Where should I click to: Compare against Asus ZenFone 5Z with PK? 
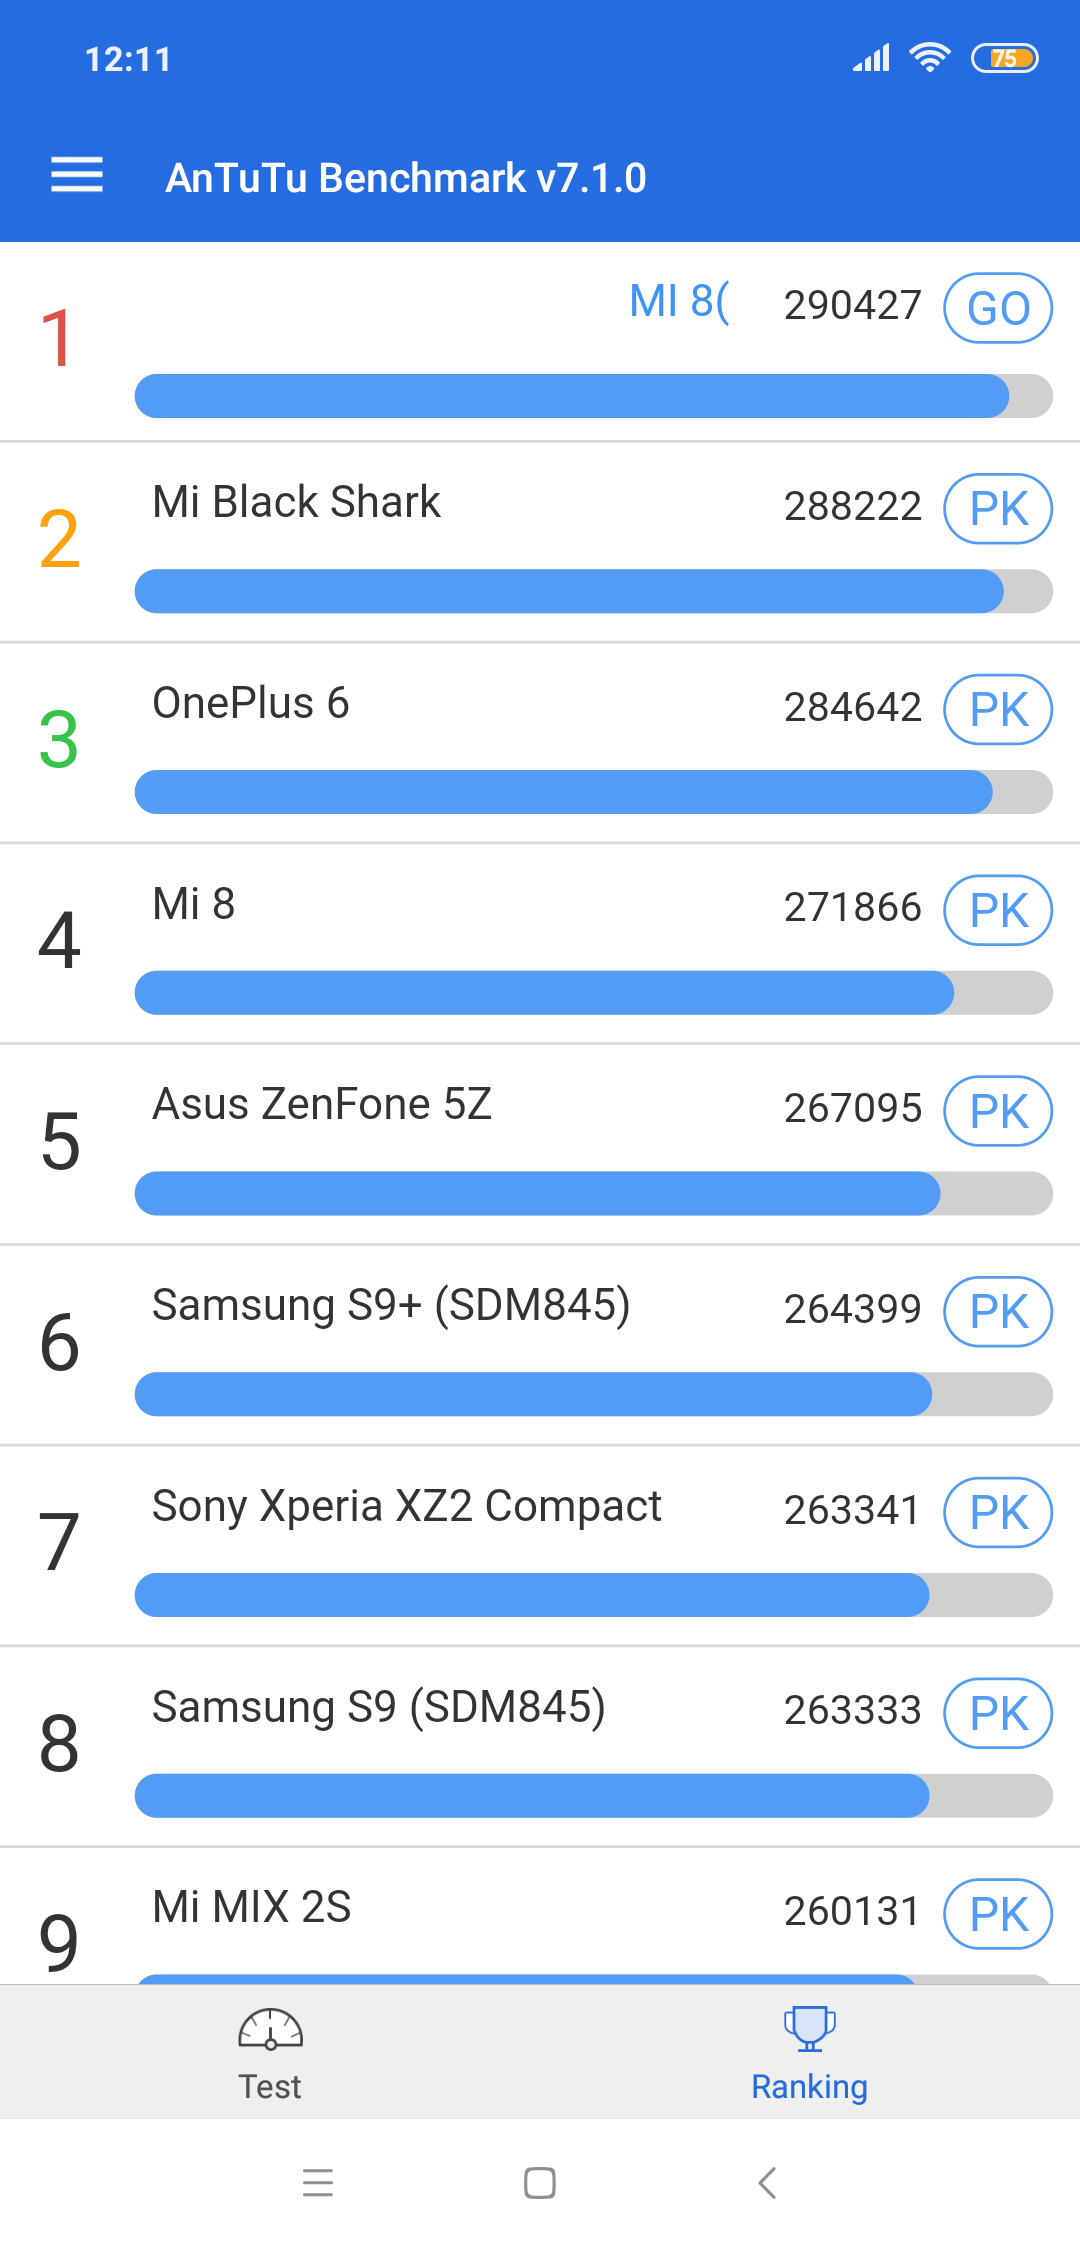[998, 1111]
